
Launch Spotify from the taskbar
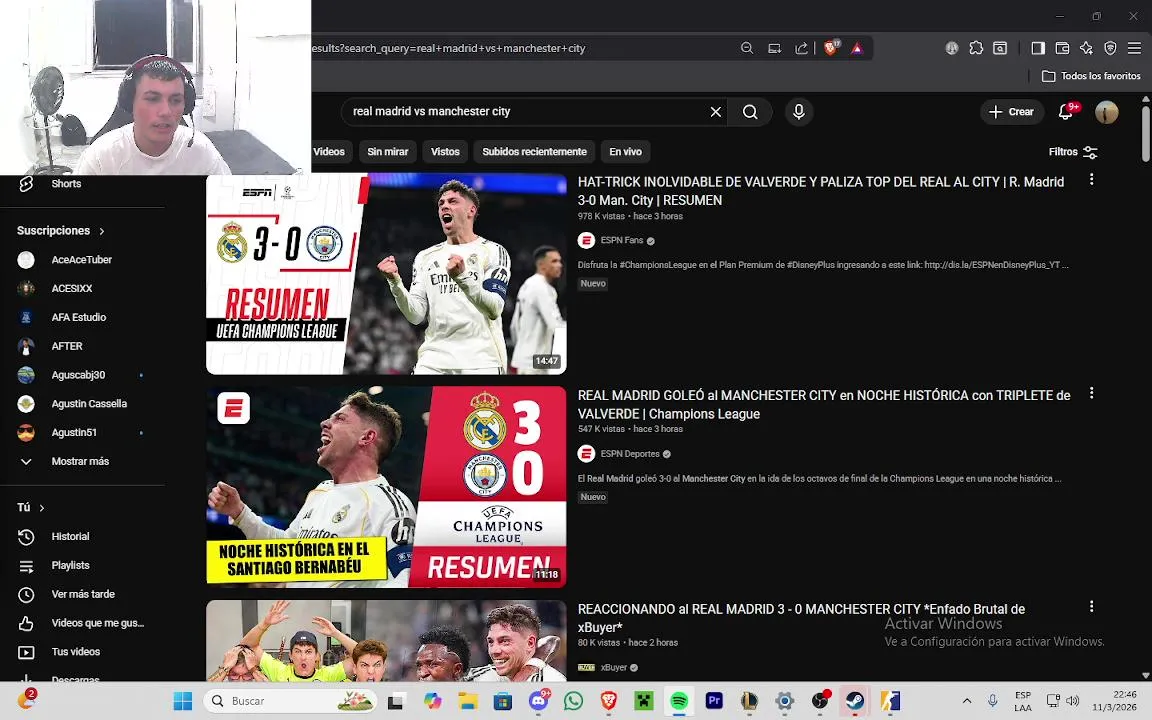(680, 701)
